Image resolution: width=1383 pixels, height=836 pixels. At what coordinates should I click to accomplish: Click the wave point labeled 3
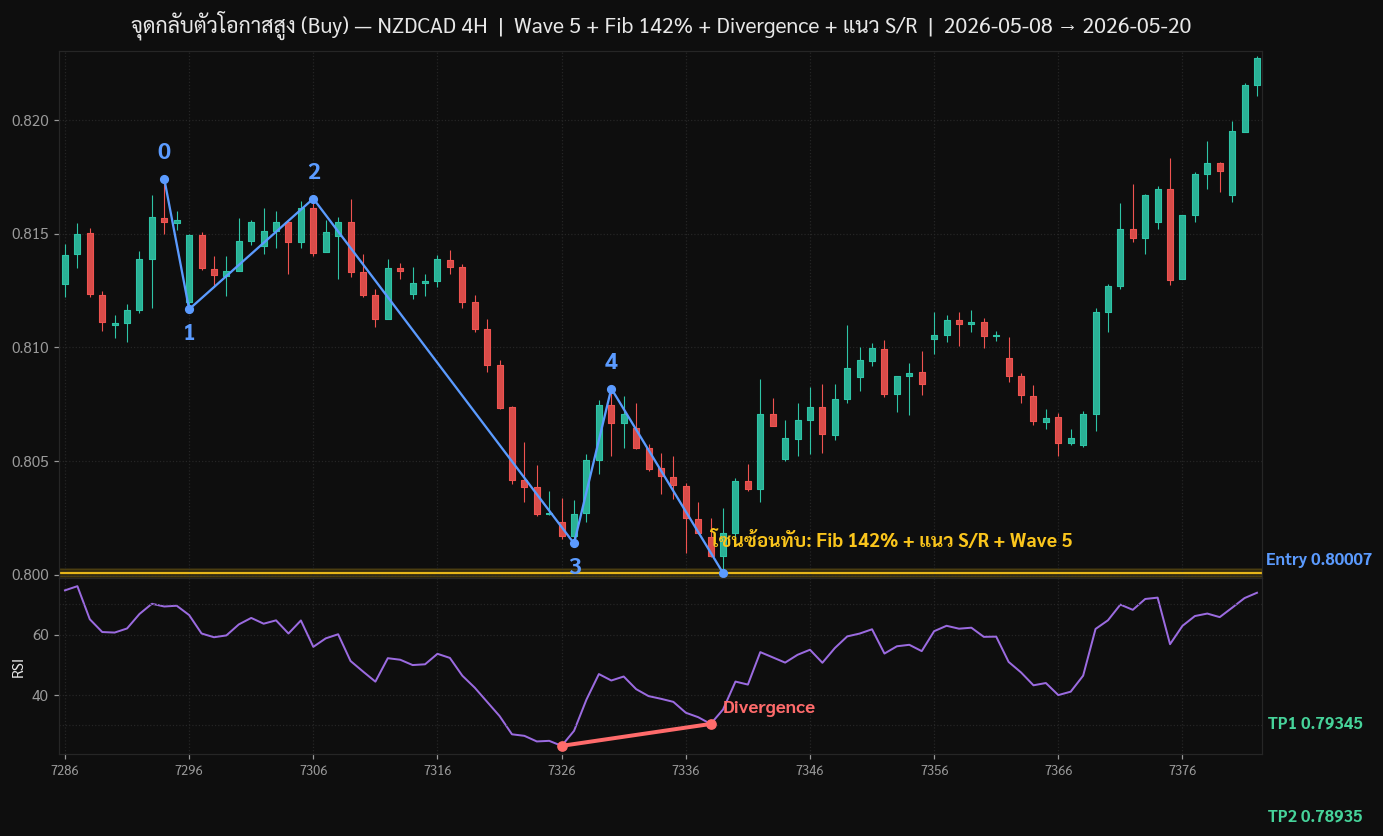(574, 543)
